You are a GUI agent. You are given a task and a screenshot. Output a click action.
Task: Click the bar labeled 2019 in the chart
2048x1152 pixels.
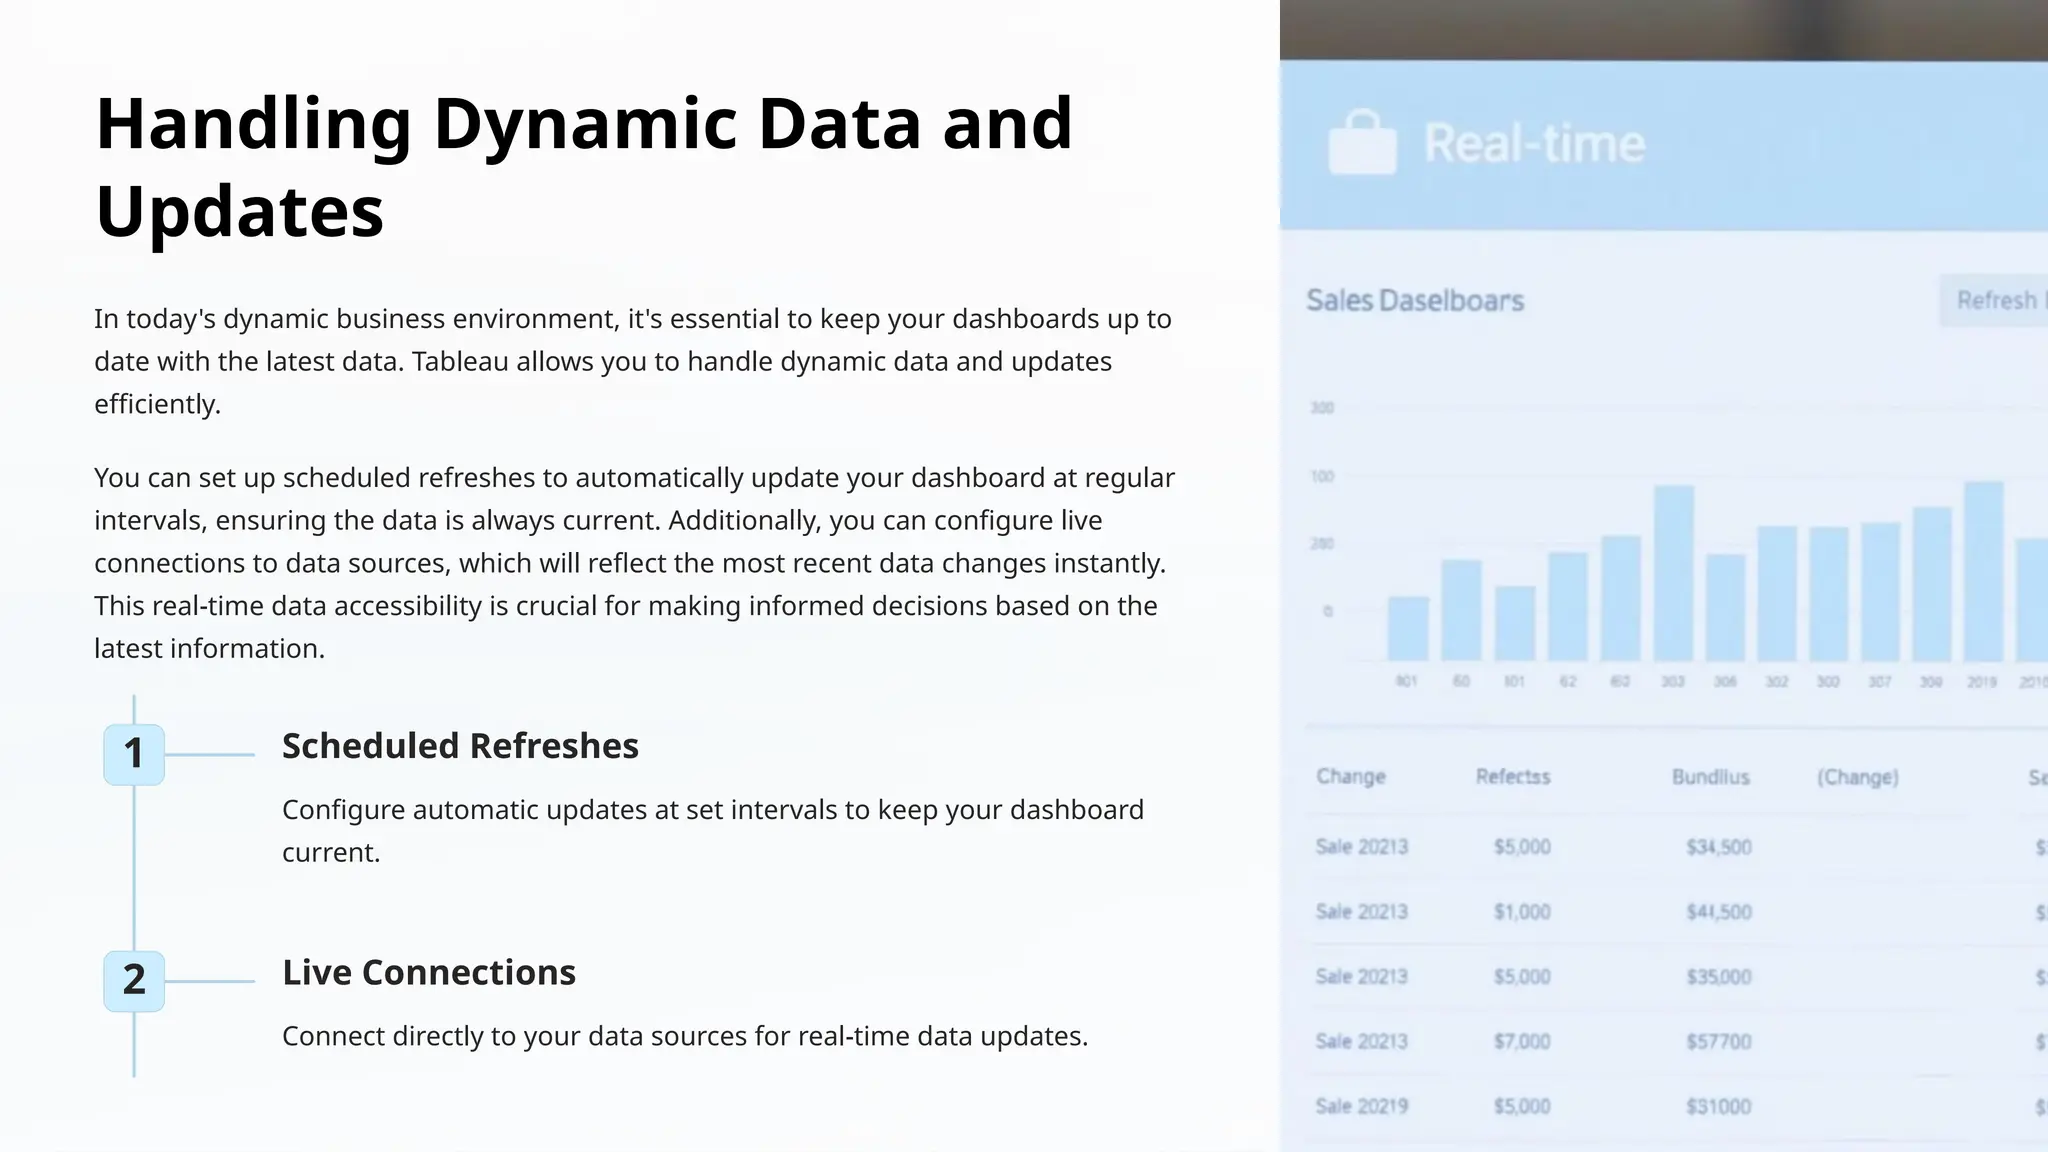(x=1983, y=572)
